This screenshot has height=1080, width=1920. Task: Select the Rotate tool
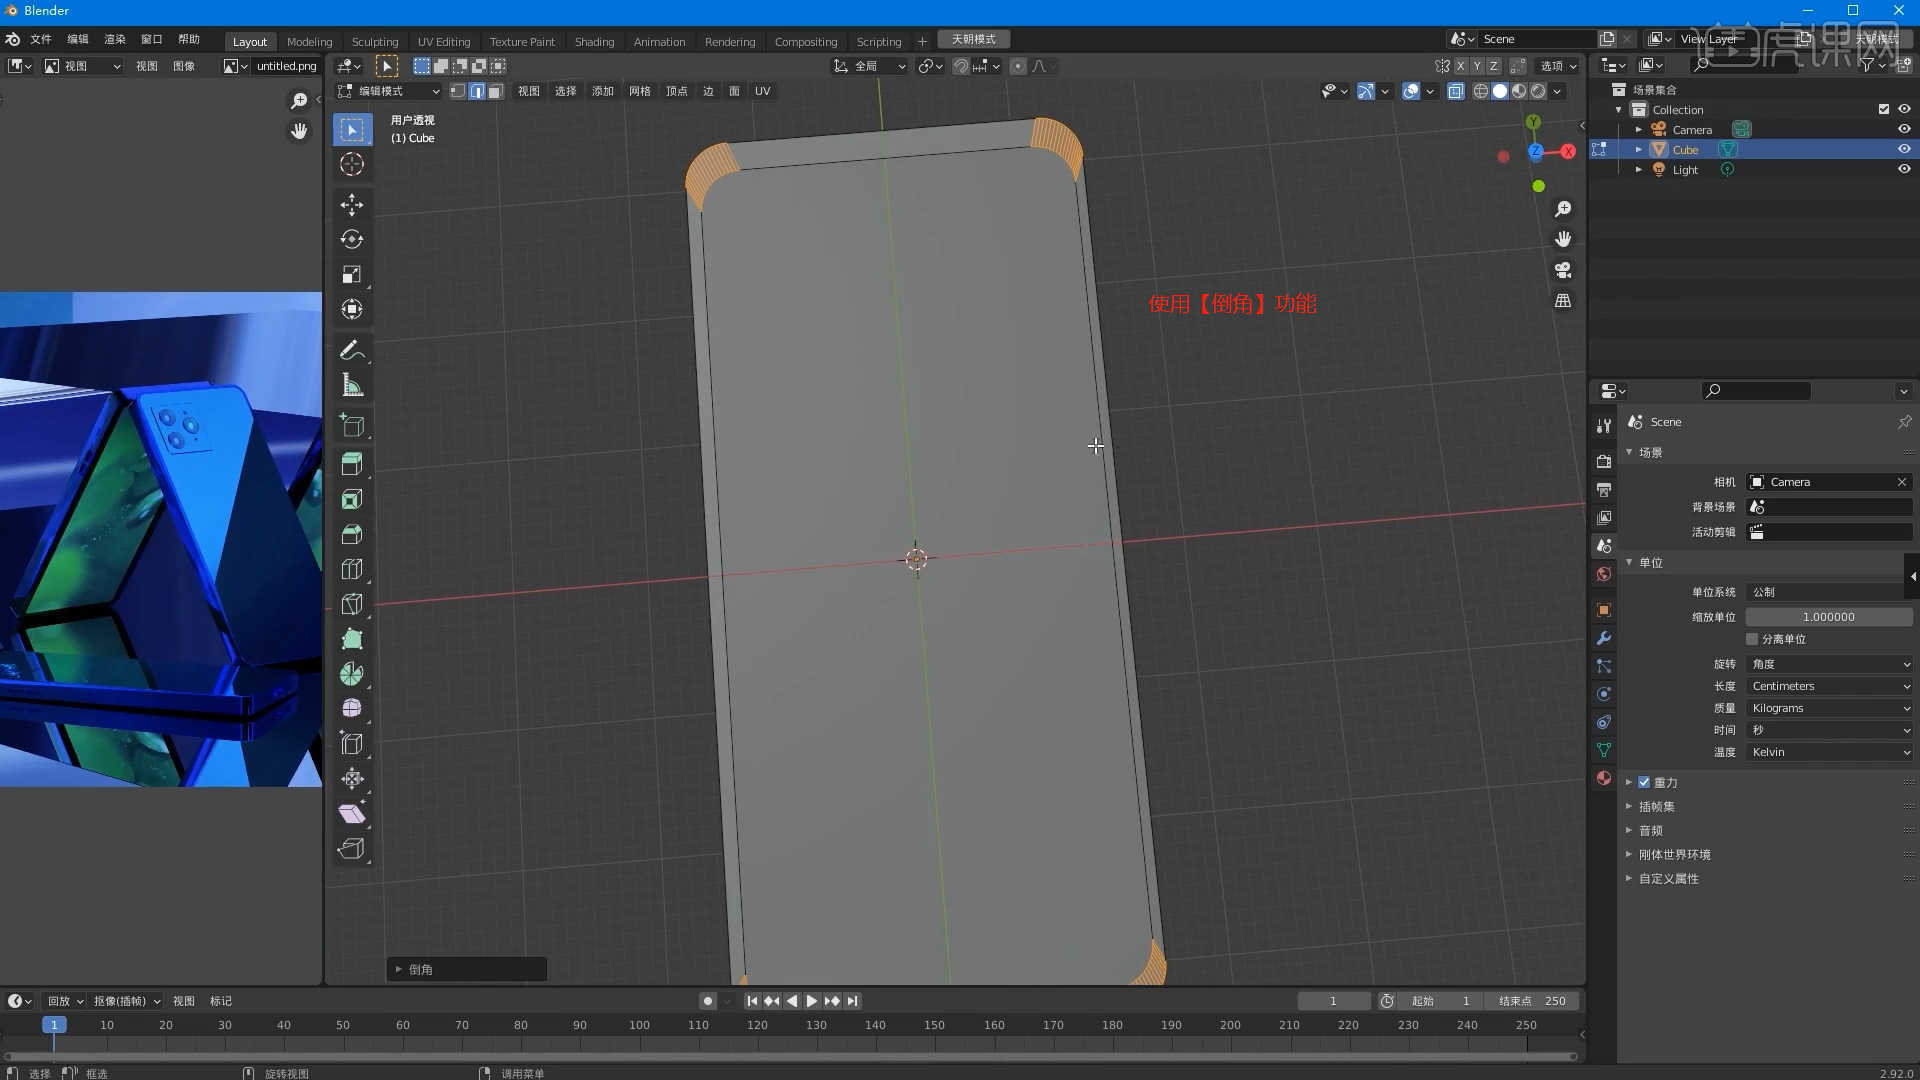[352, 239]
